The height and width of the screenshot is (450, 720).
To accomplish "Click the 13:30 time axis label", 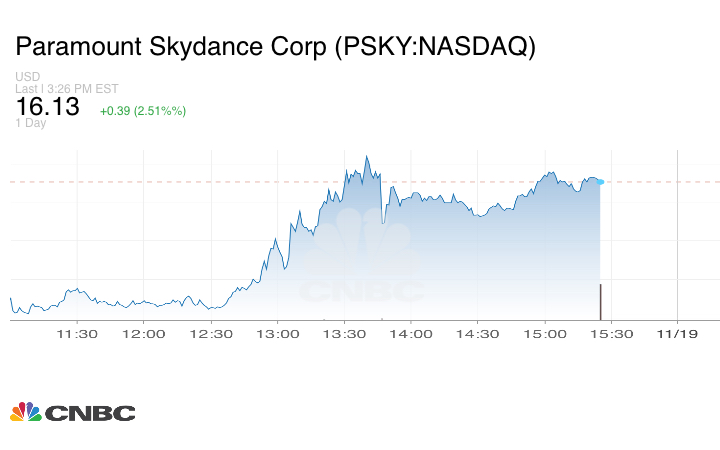I will [x=344, y=334].
